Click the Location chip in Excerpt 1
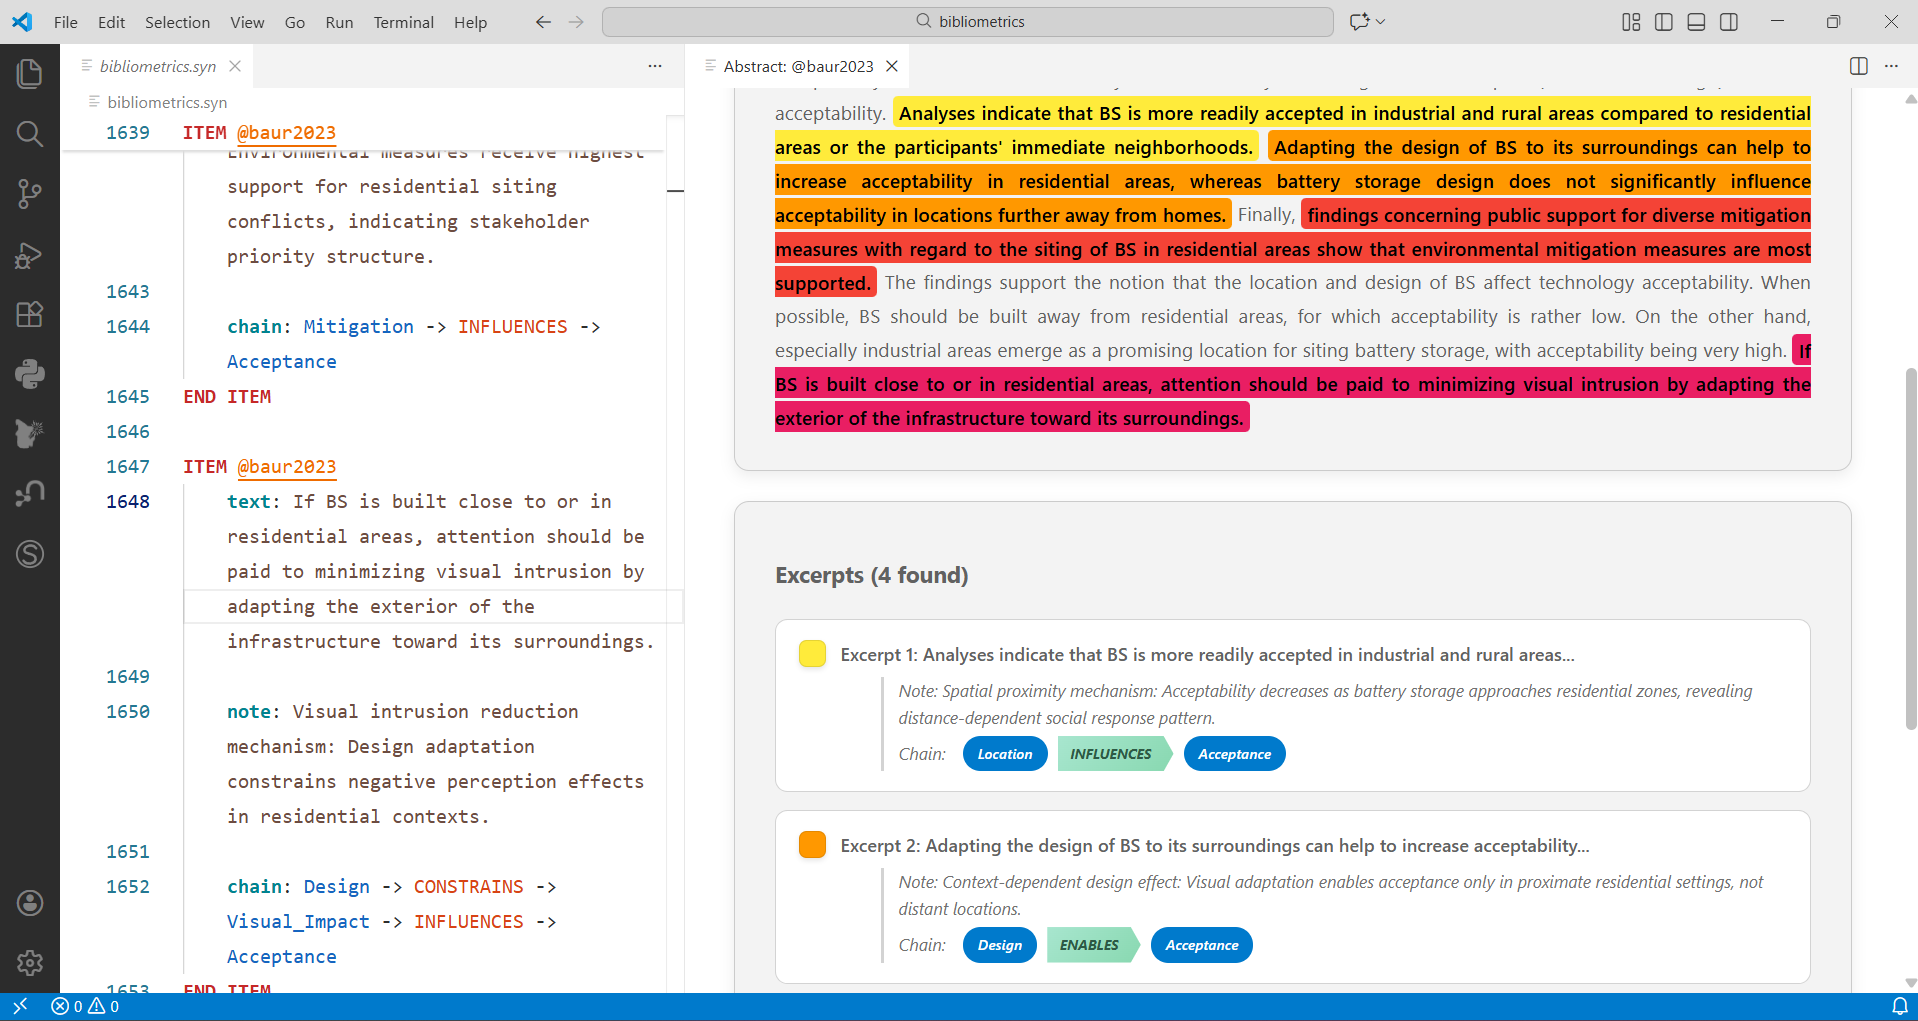Image resolution: width=1918 pixels, height=1021 pixels. (1004, 754)
